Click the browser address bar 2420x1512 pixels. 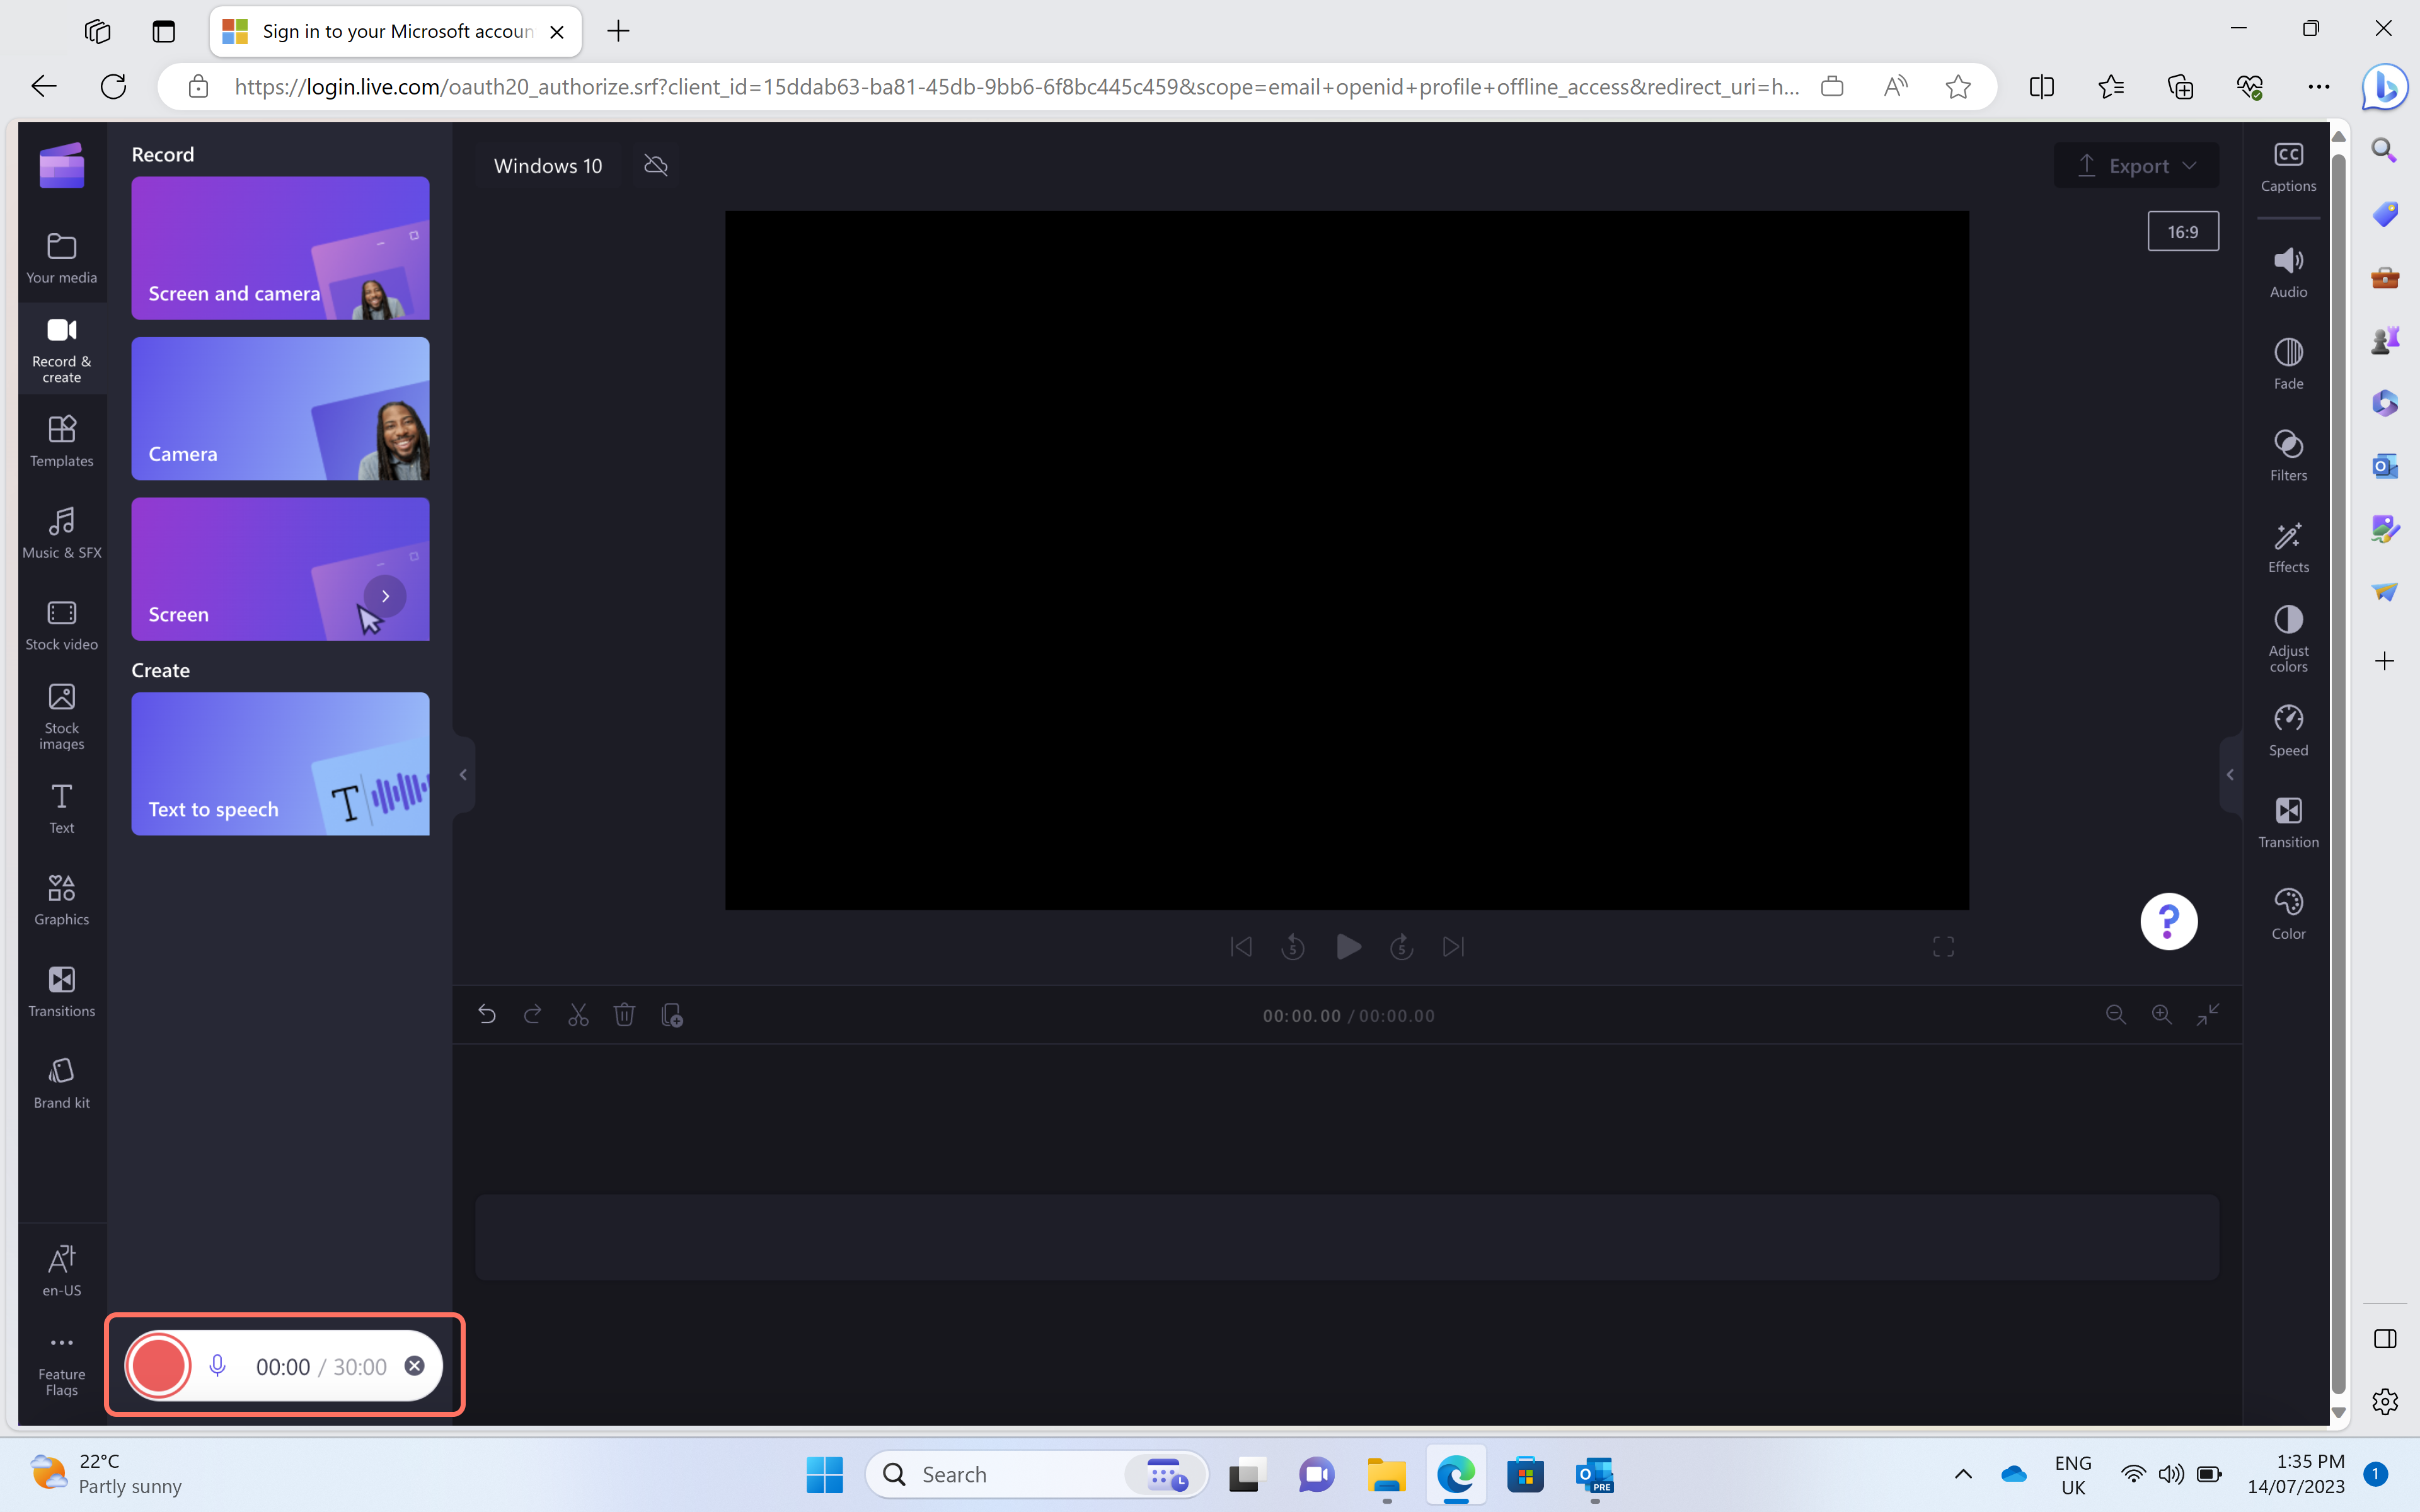(x=1016, y=86)
